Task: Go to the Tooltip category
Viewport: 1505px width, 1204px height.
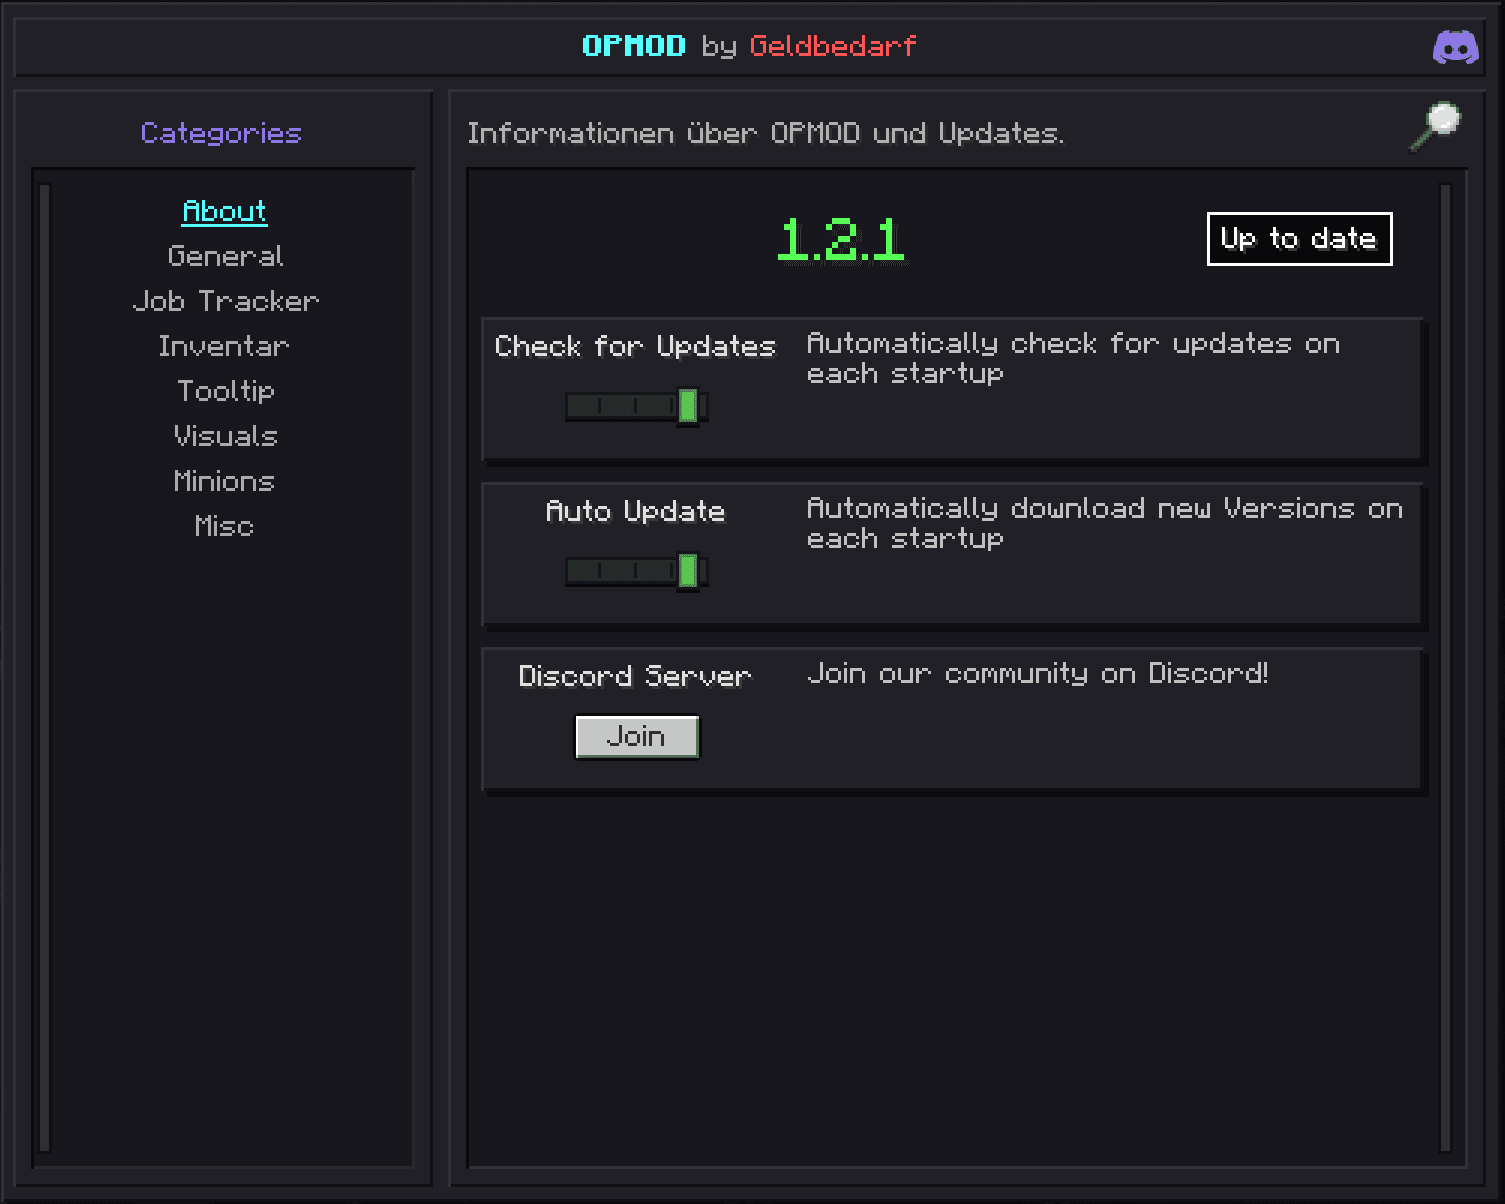Action: click(x=225, y=391)
